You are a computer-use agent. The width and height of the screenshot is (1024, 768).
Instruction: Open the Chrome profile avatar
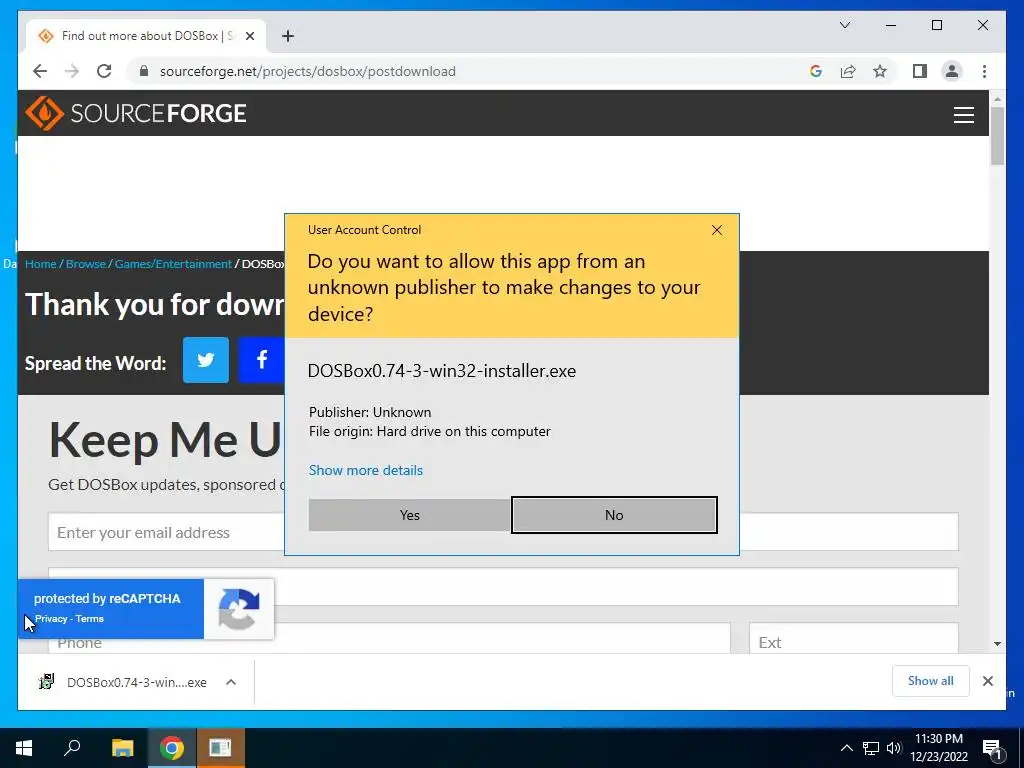click(952, 71)
